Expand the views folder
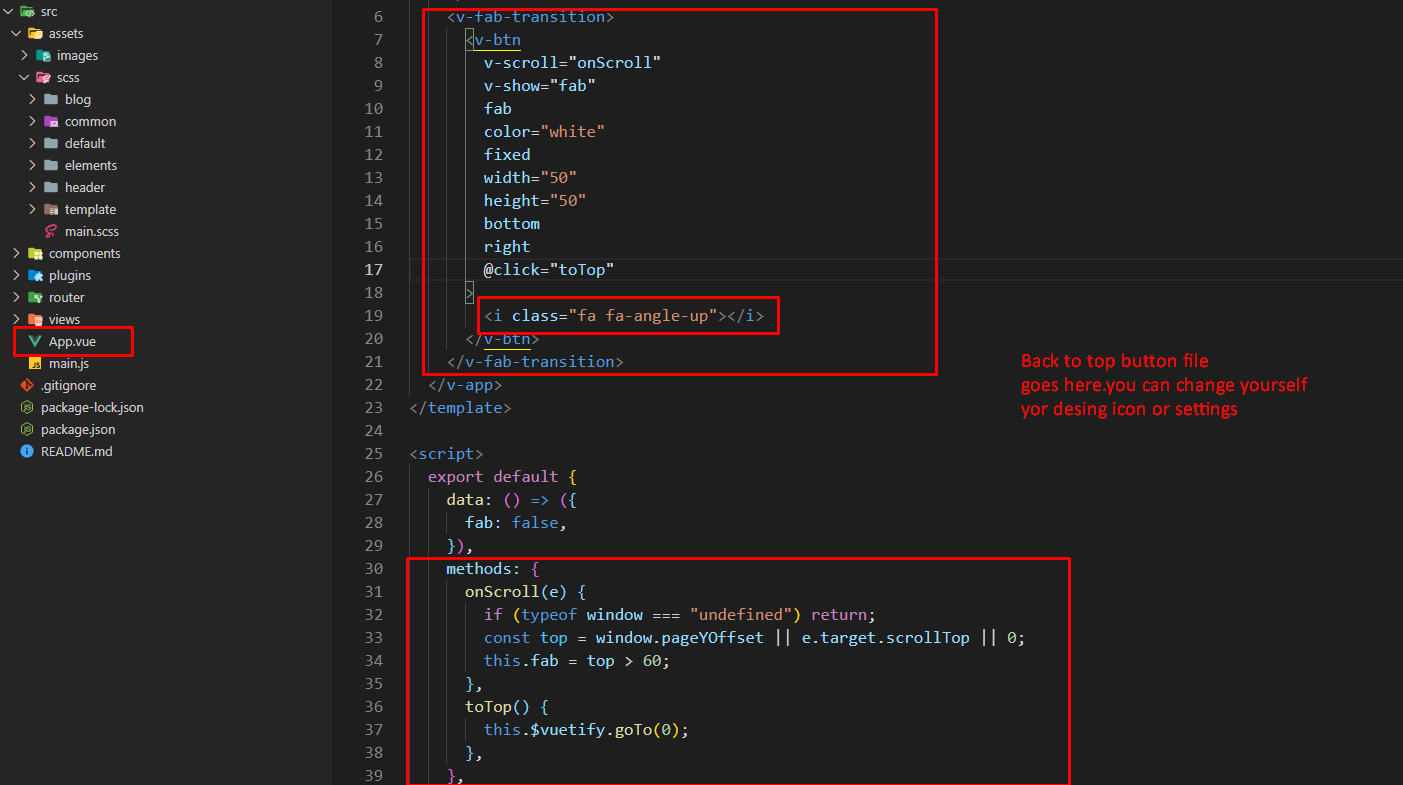The height and width of the screenshot is (785, 1403). pos(16,320)
